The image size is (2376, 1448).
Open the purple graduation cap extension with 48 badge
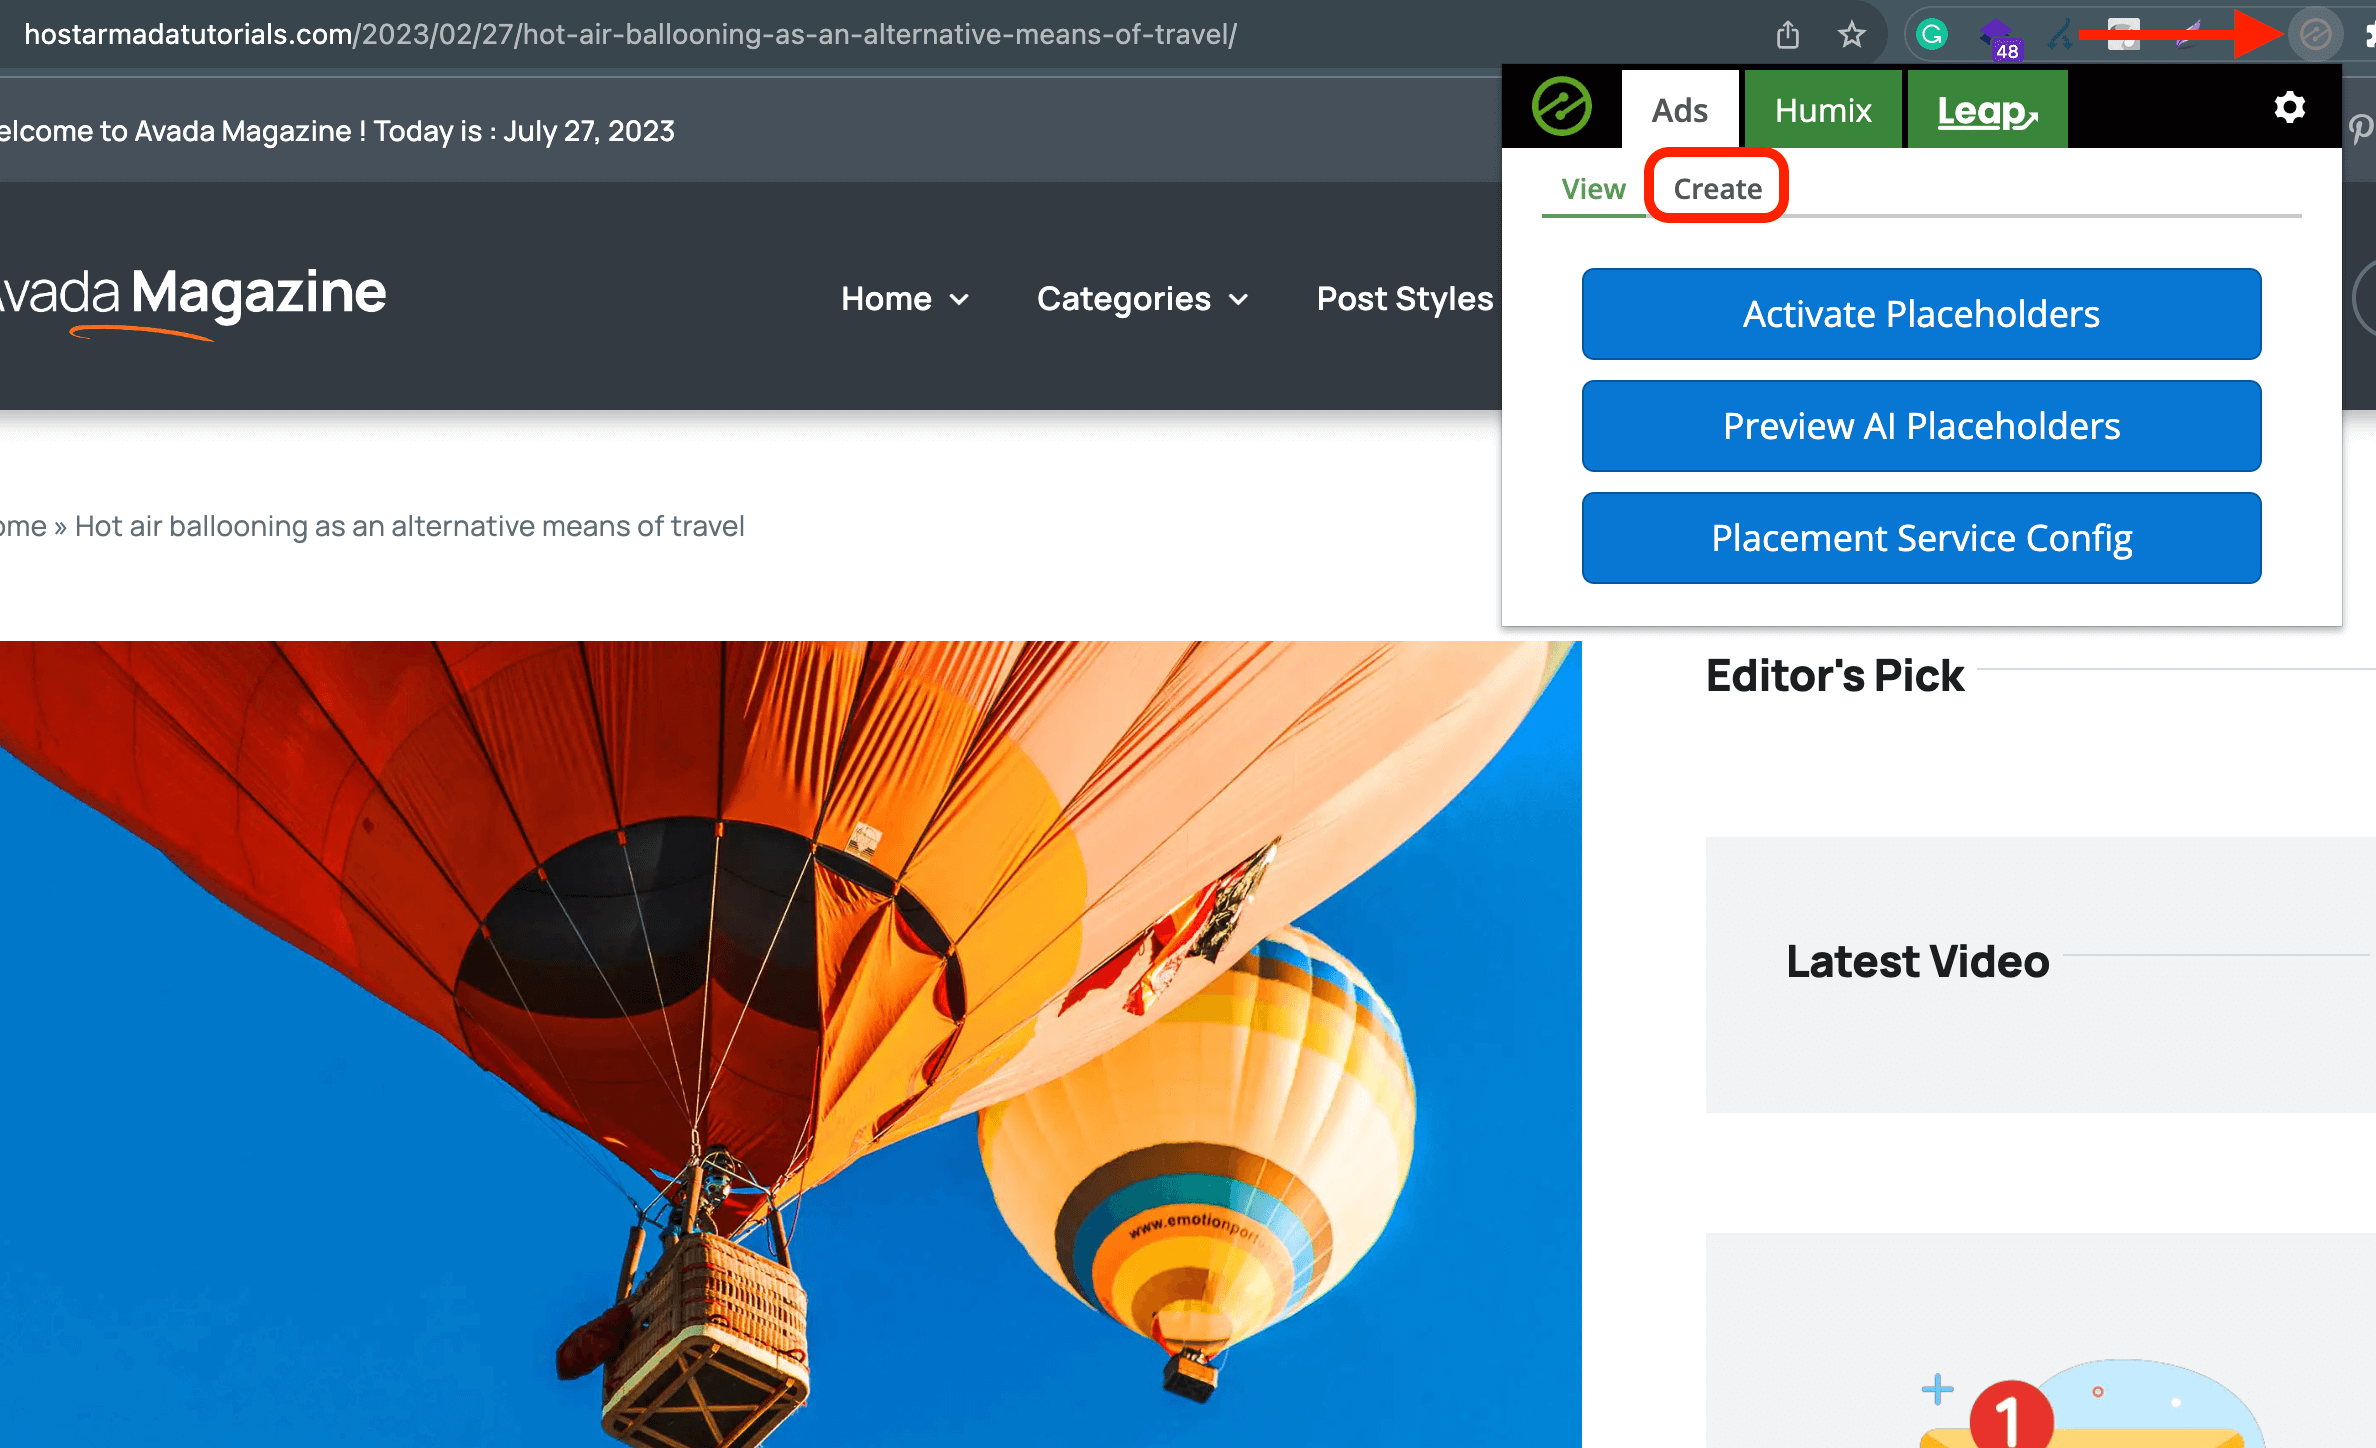(1999, 38)
